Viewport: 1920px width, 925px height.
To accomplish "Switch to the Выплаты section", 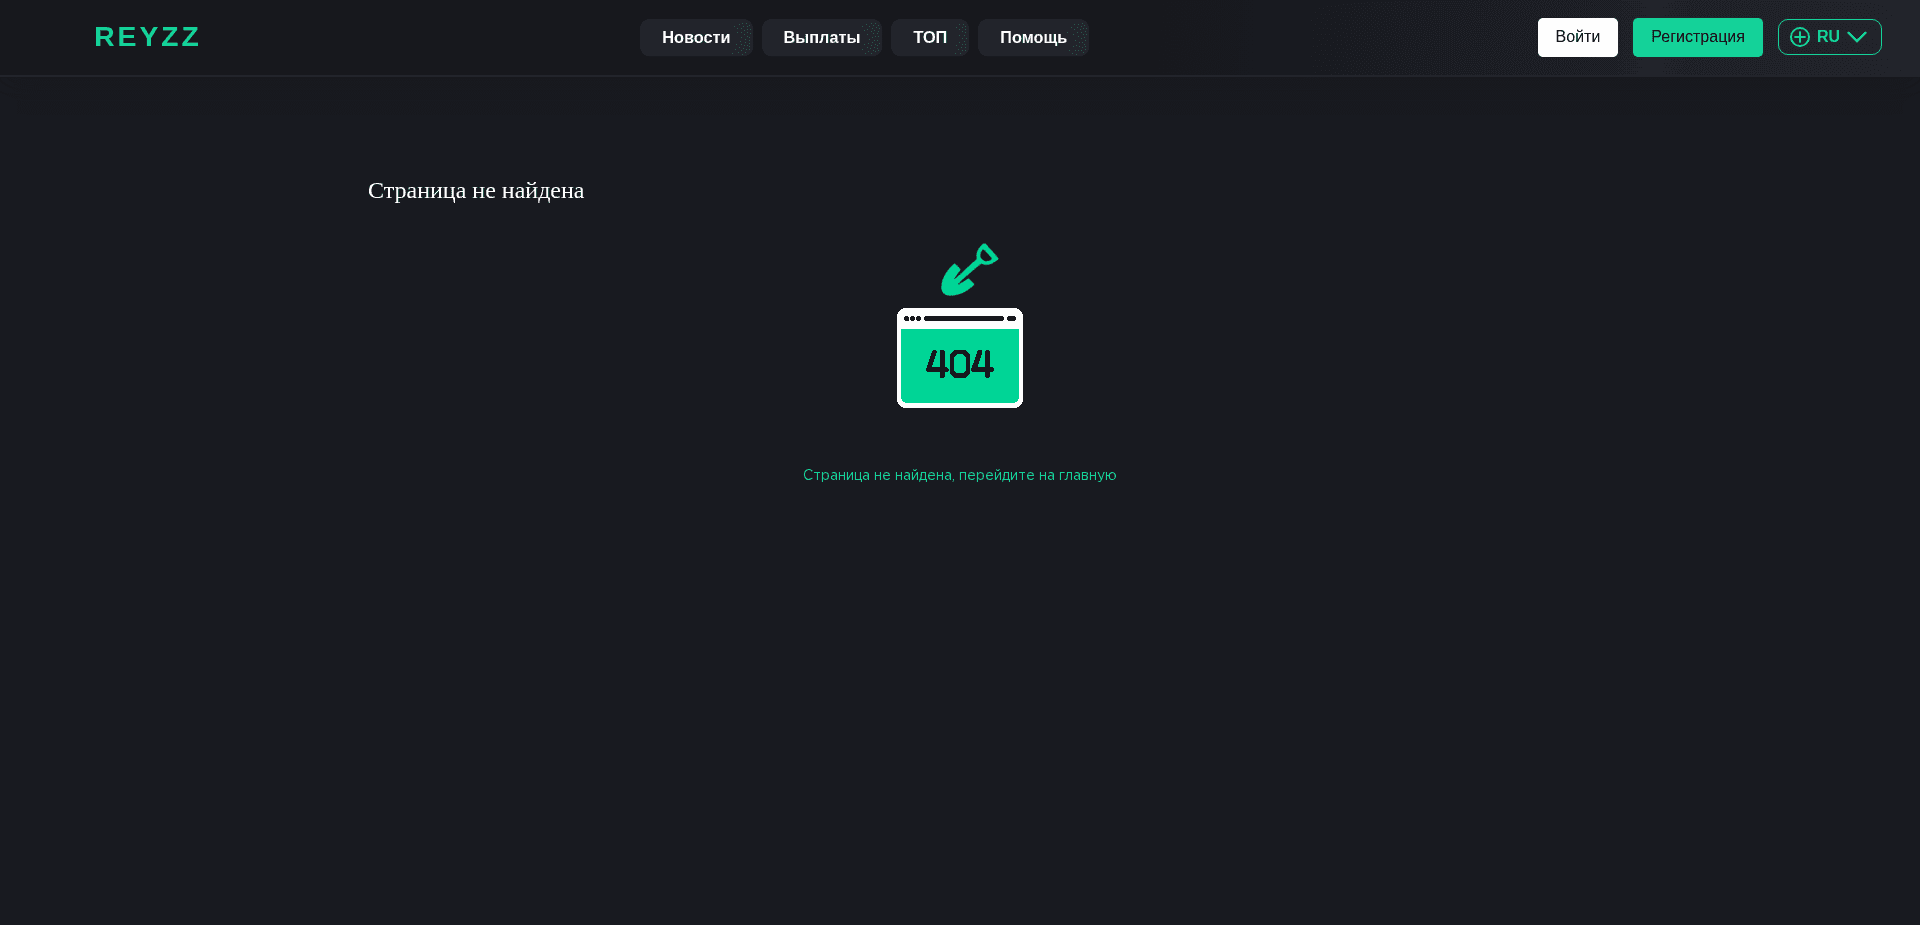I will (821, 37).
